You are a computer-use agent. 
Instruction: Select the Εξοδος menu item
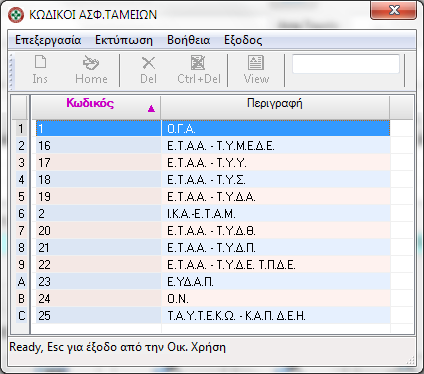[x=243, y=40]
